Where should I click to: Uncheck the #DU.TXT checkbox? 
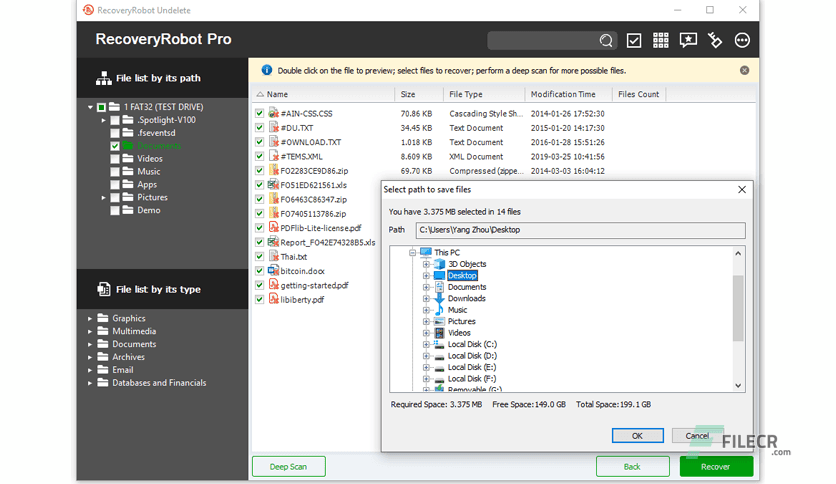click(259, 127)
